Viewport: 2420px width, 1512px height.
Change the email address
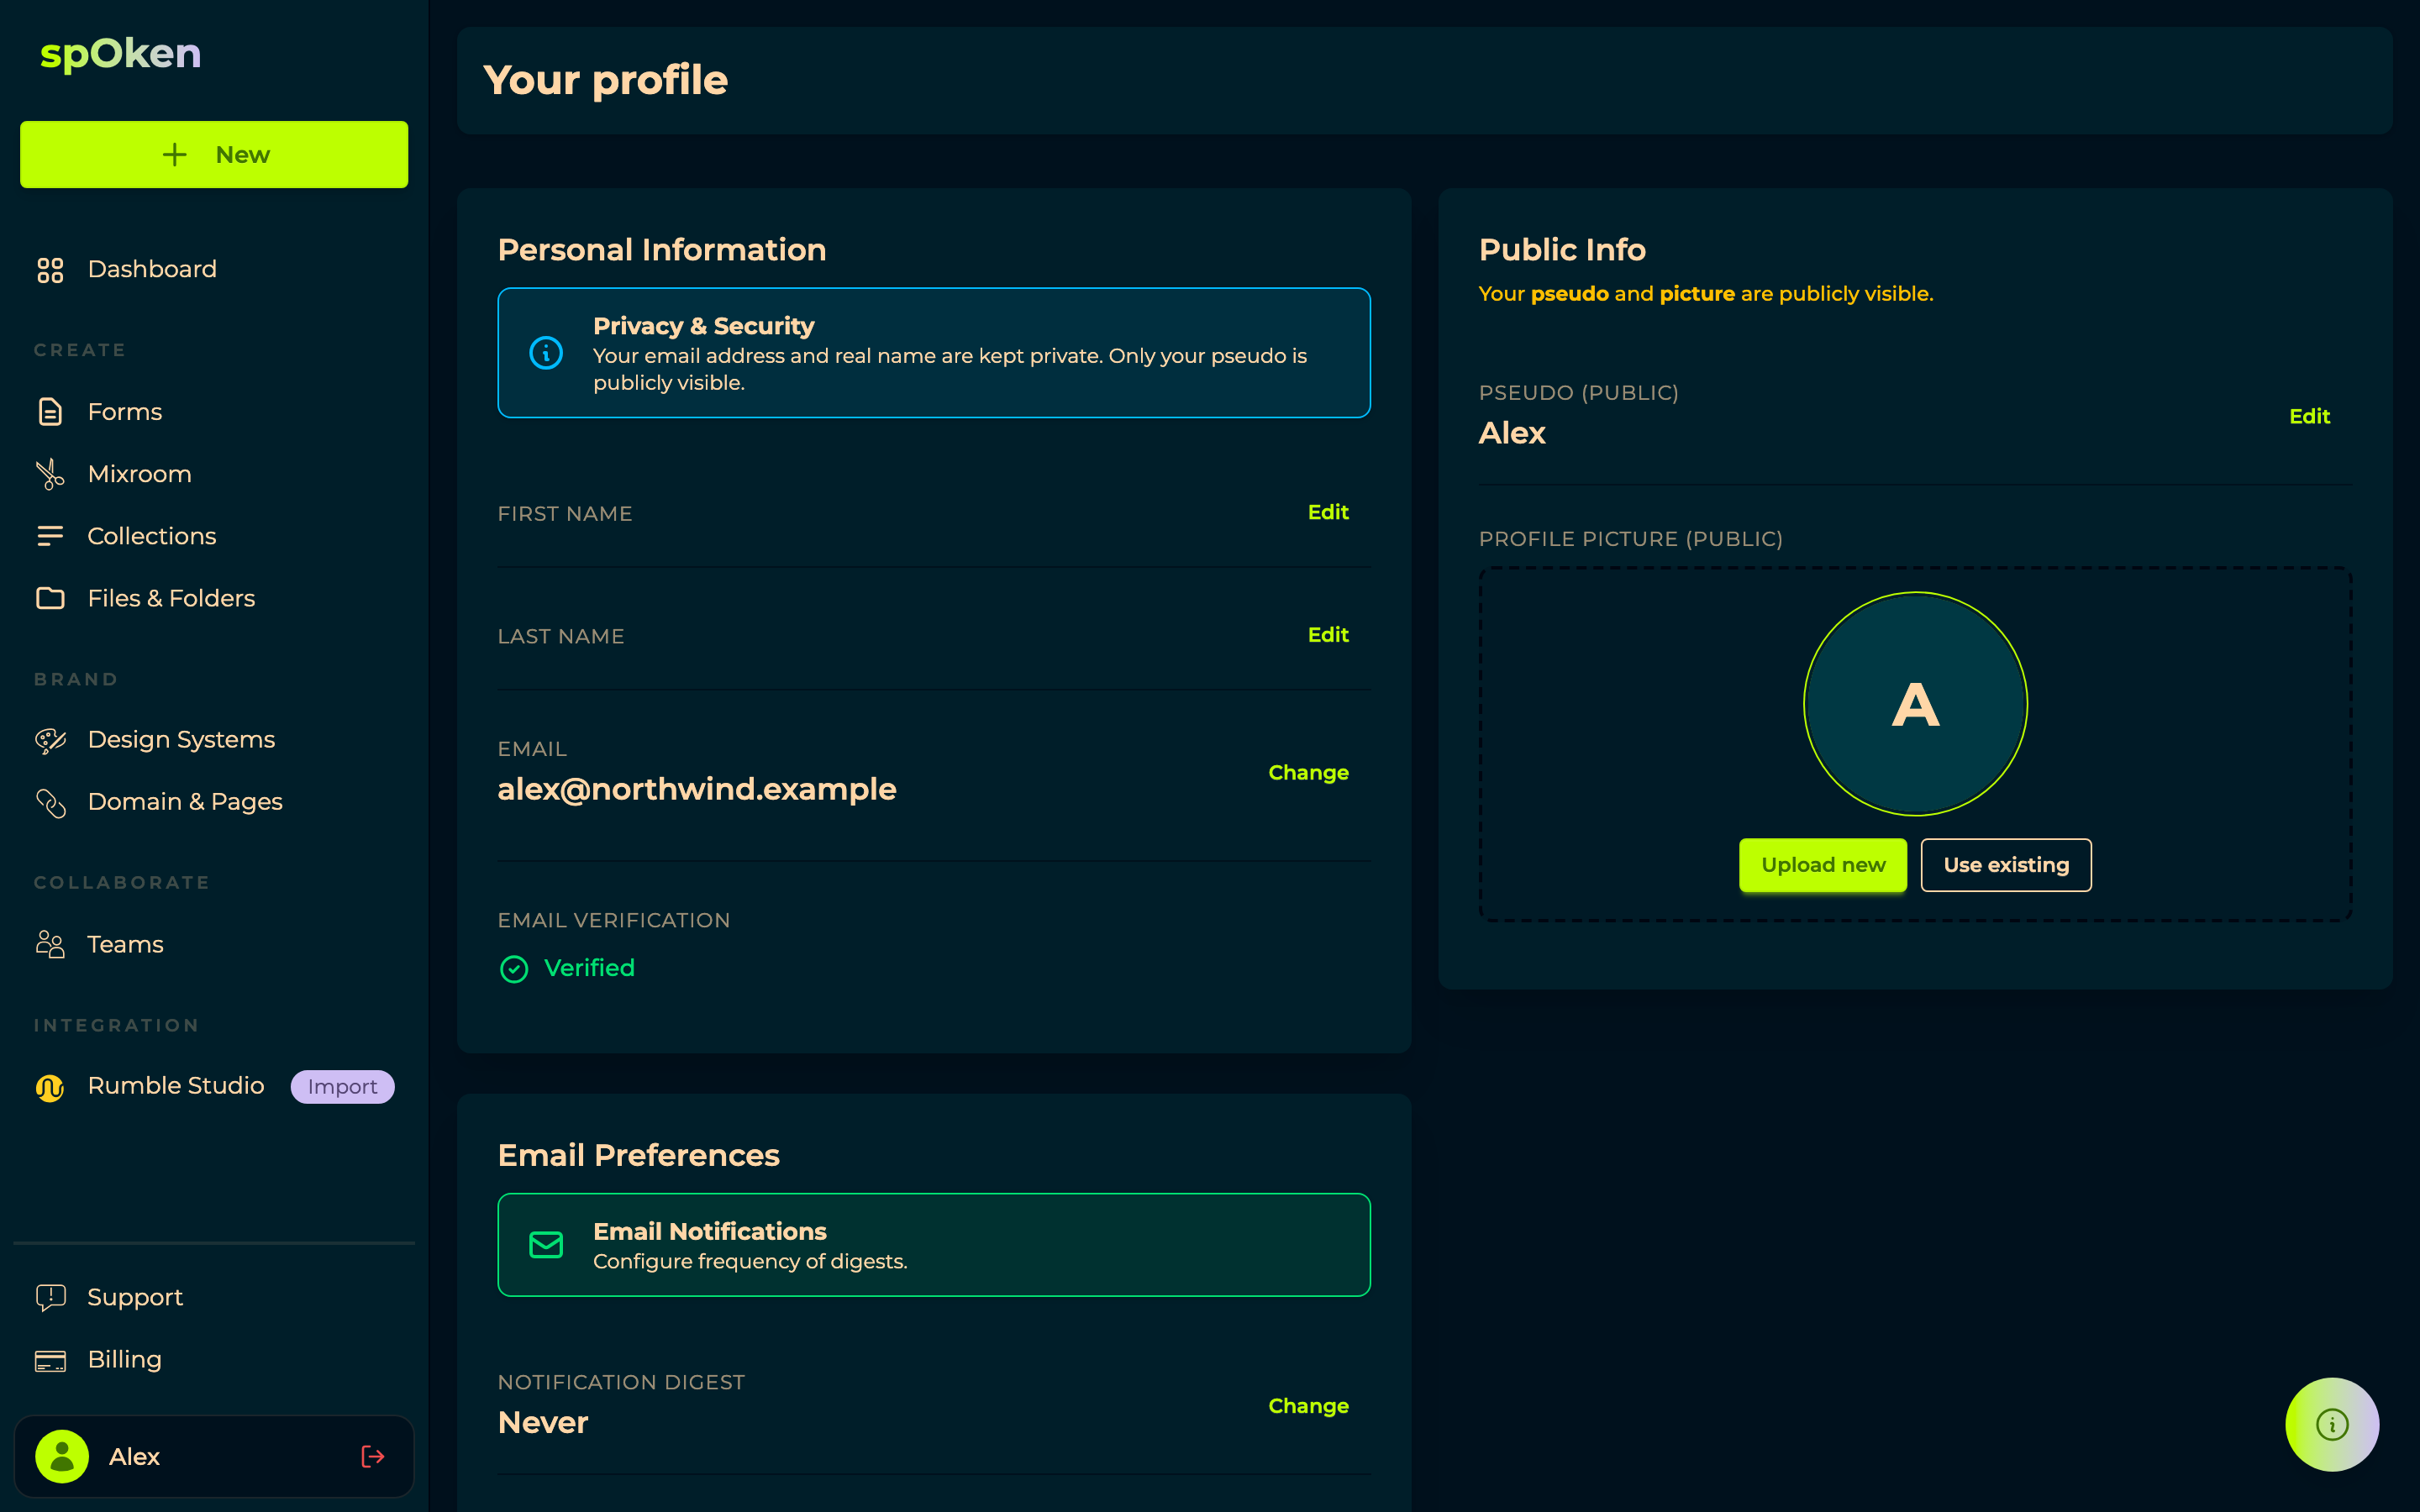[1308, 773]
